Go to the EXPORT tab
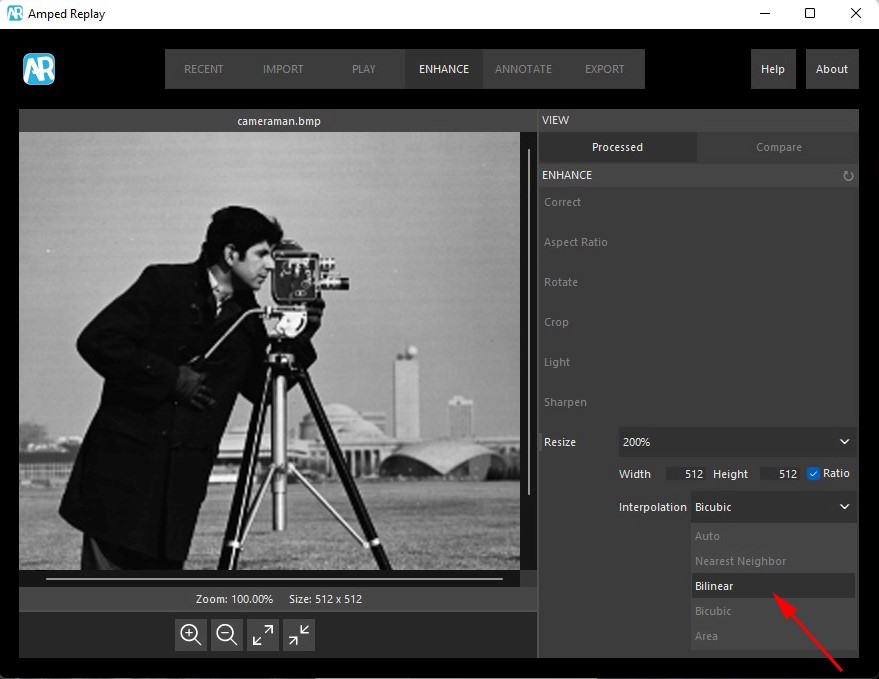 604,69
